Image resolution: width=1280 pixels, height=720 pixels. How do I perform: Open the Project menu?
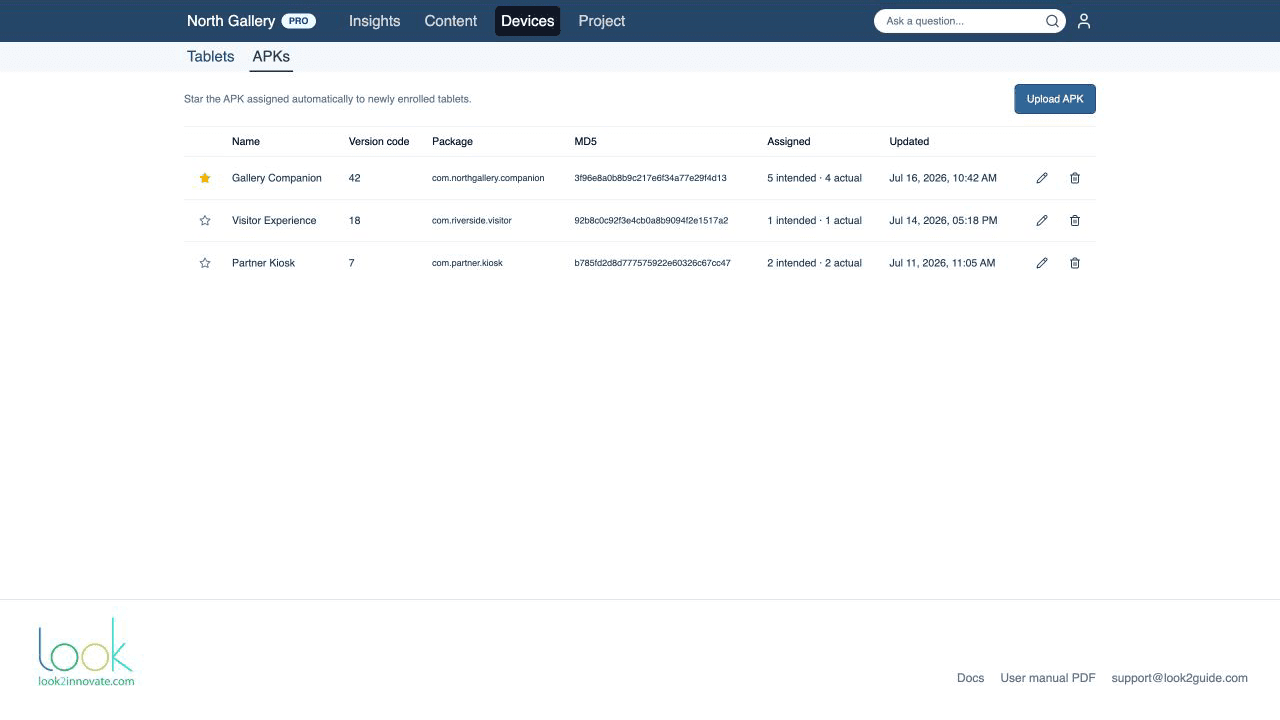click(602, 21)
